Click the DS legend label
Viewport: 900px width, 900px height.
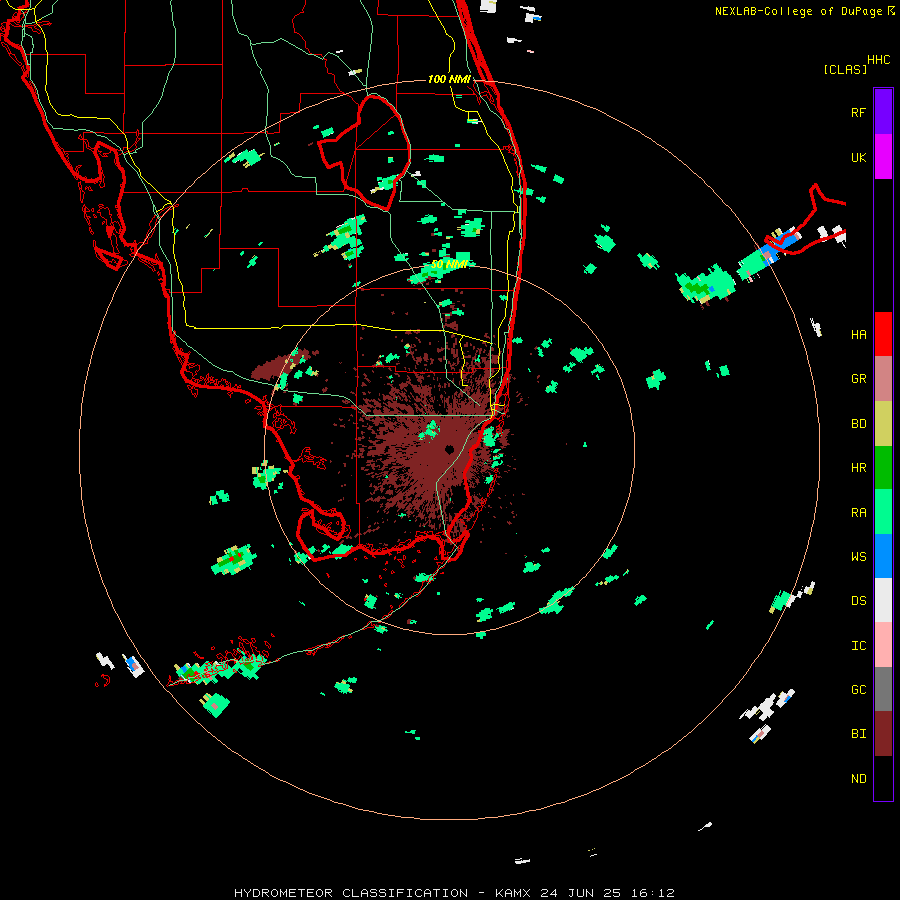pos(858,601)
